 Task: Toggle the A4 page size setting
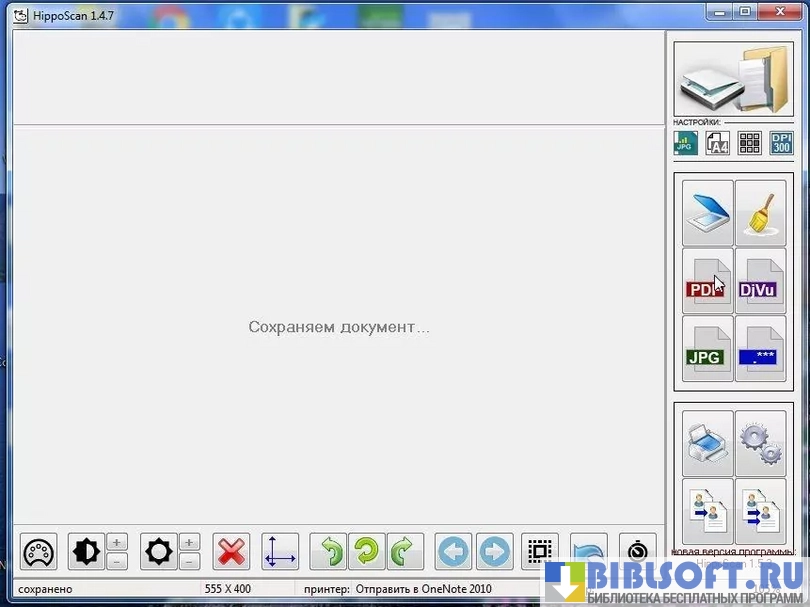717,143
